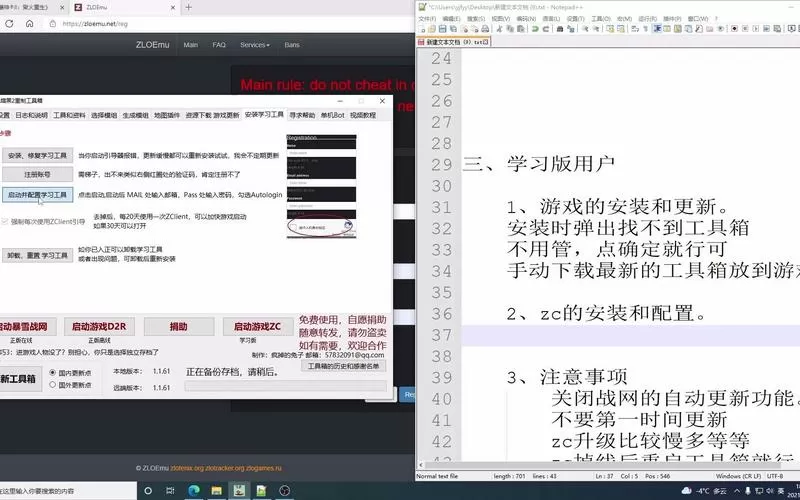Click the 工具箱的历史和感谢名单 button
Screen dimensions: 800x500
[343, 366]
